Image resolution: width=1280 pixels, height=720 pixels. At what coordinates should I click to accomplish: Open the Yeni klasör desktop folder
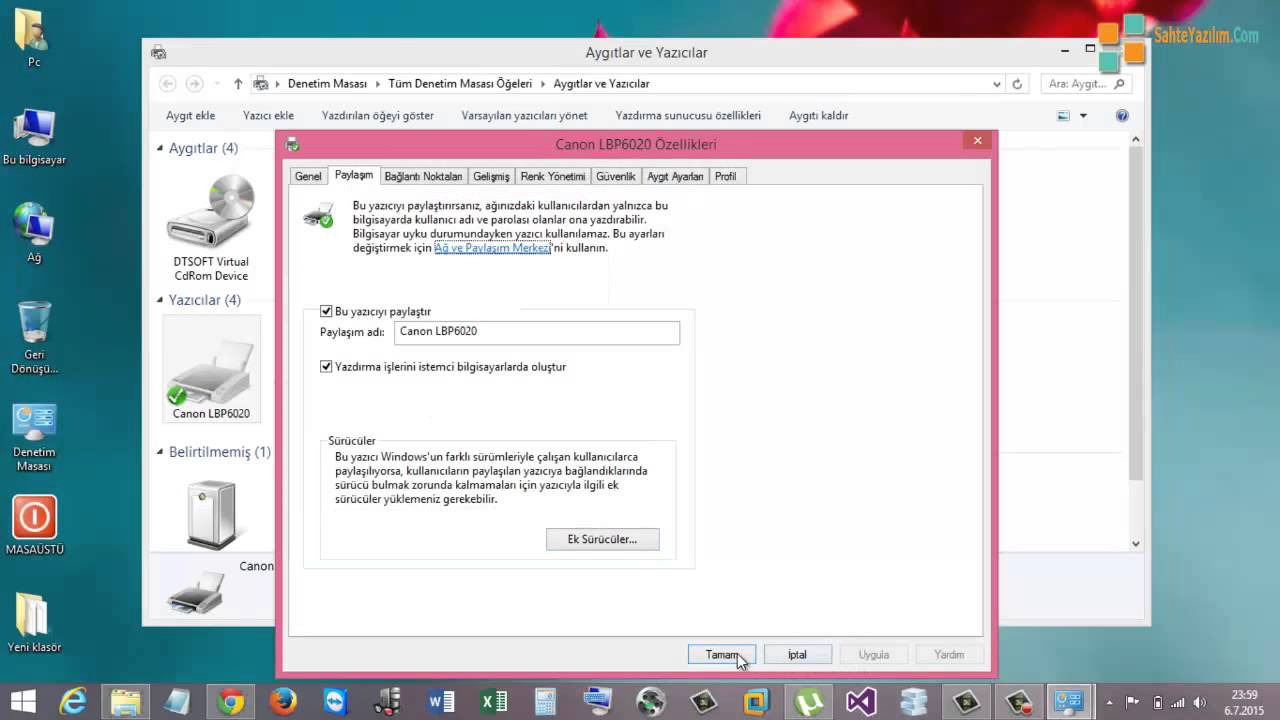pos(34,622)
